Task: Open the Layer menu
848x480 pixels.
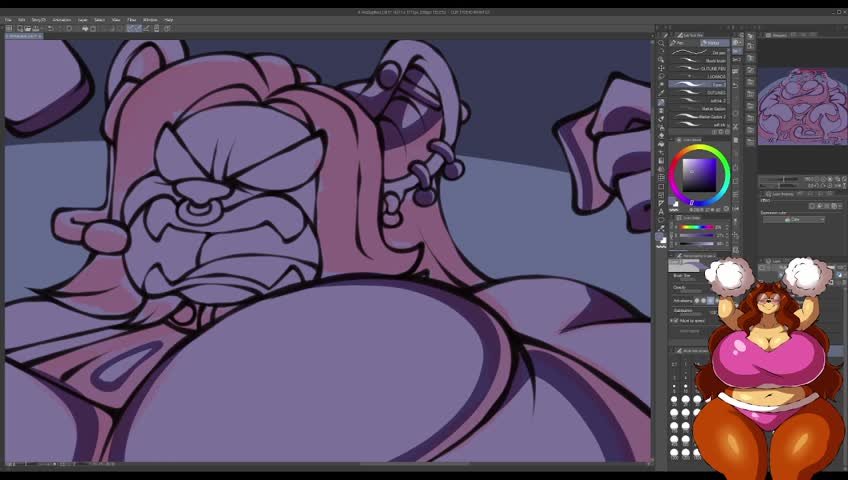Action: (83, 19)
